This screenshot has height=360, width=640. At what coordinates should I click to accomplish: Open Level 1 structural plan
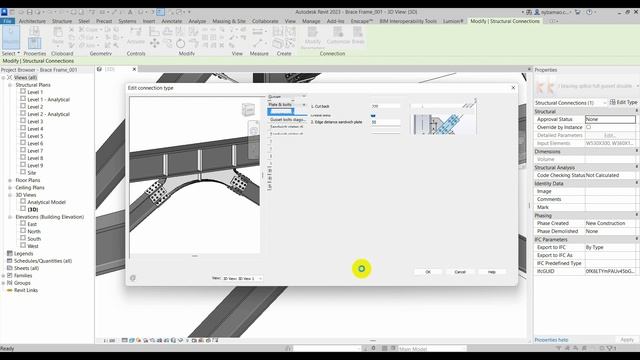35,92
